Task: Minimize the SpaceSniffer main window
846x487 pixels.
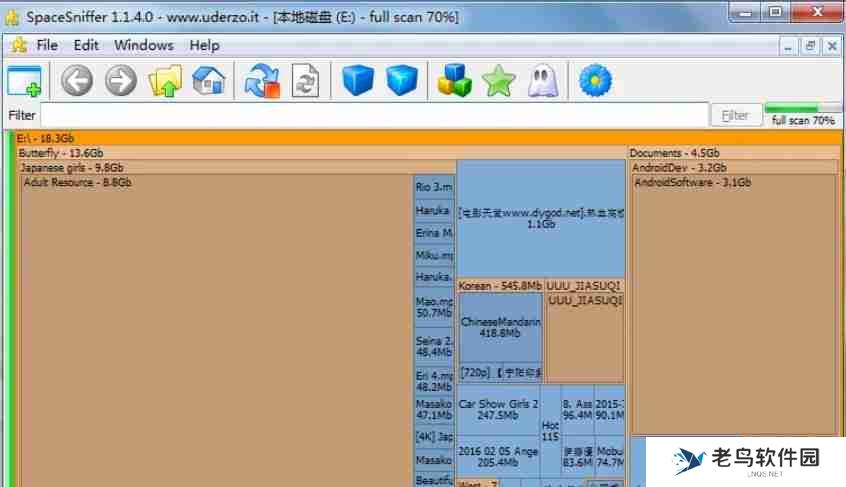Action: [746, 12]
